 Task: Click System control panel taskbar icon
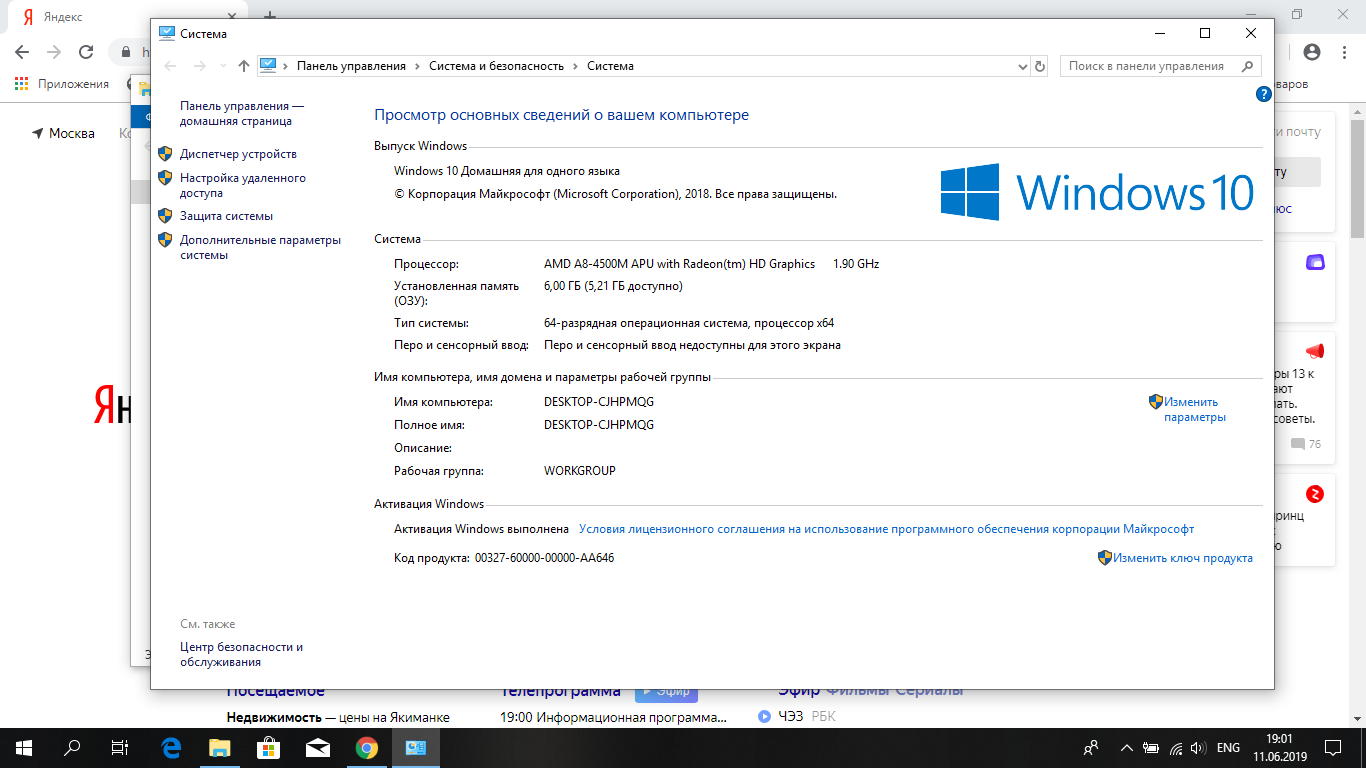[416, 747]
